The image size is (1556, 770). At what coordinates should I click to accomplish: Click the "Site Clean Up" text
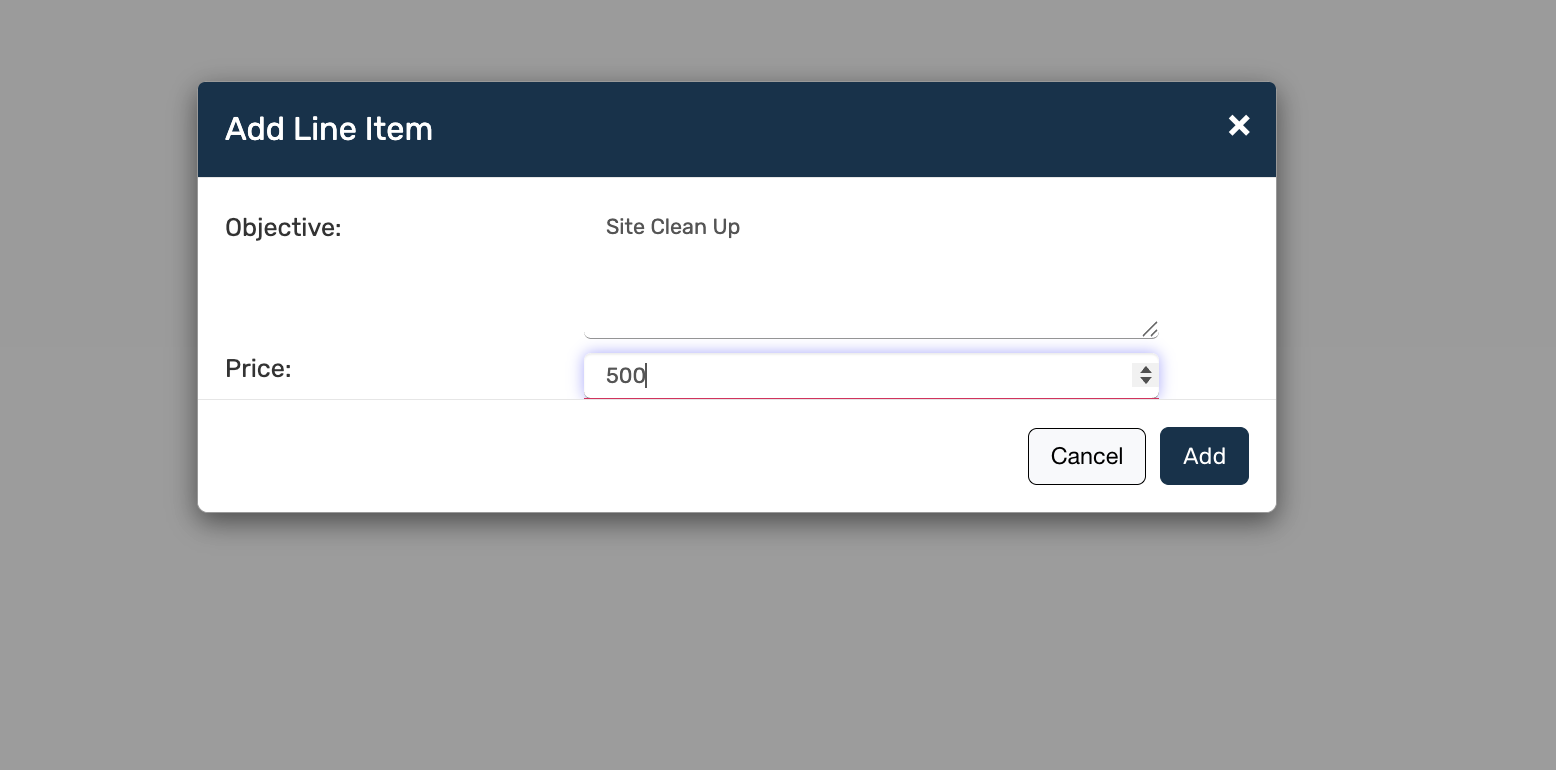pyautogui.click(x=673, y=227)
